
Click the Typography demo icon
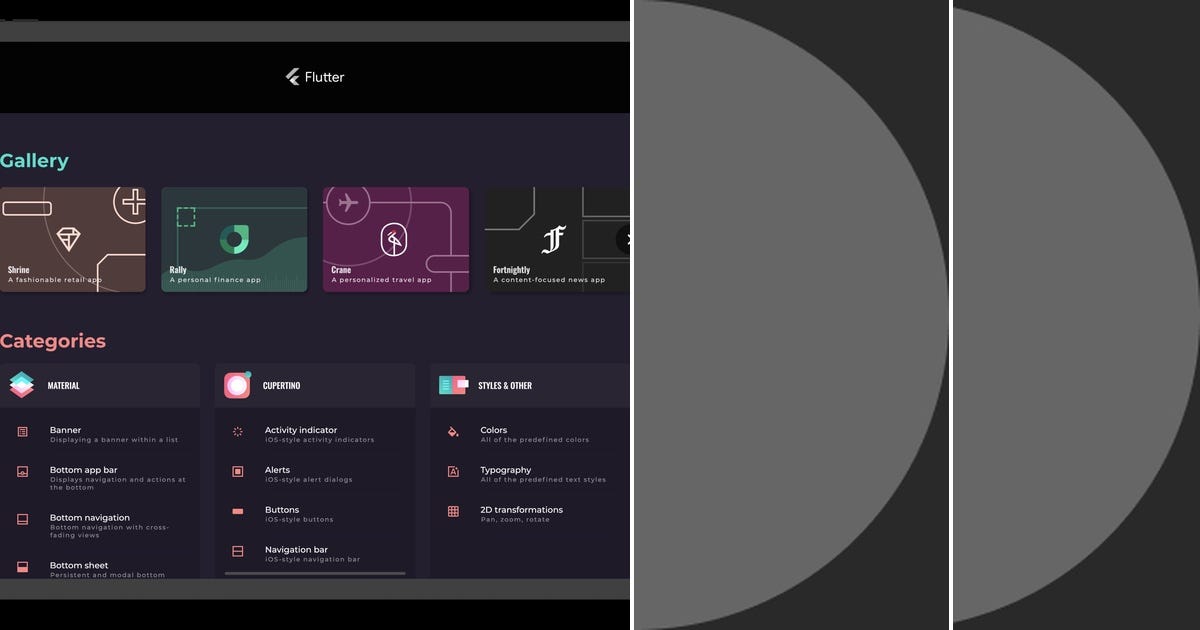(x=453, y=471)
